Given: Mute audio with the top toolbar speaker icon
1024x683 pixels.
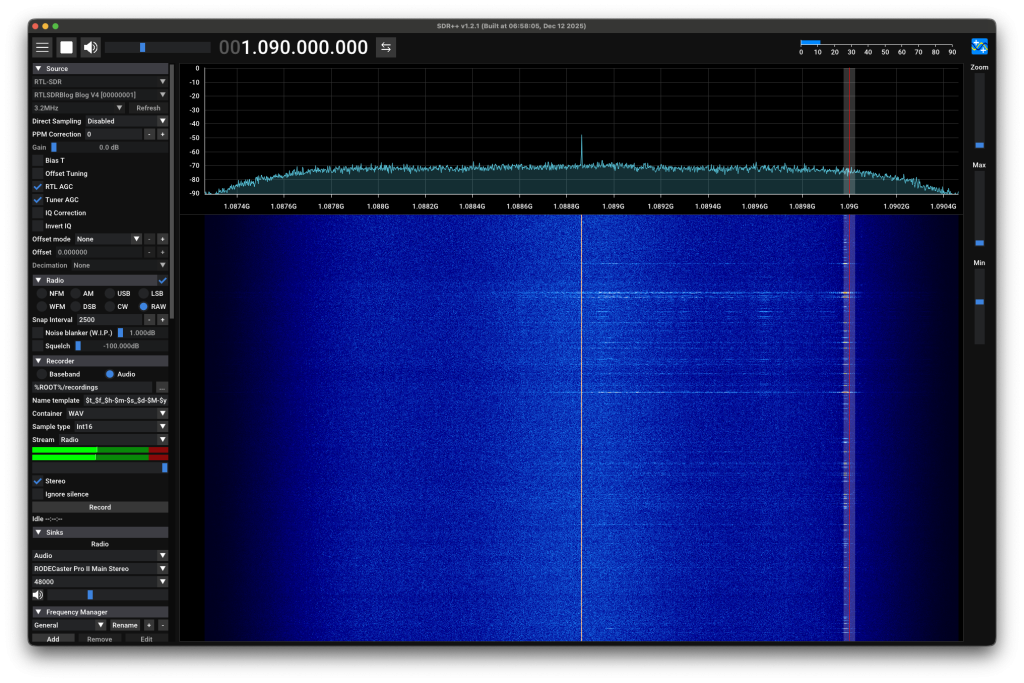Looking at the screenshot, I should (91, 46).
